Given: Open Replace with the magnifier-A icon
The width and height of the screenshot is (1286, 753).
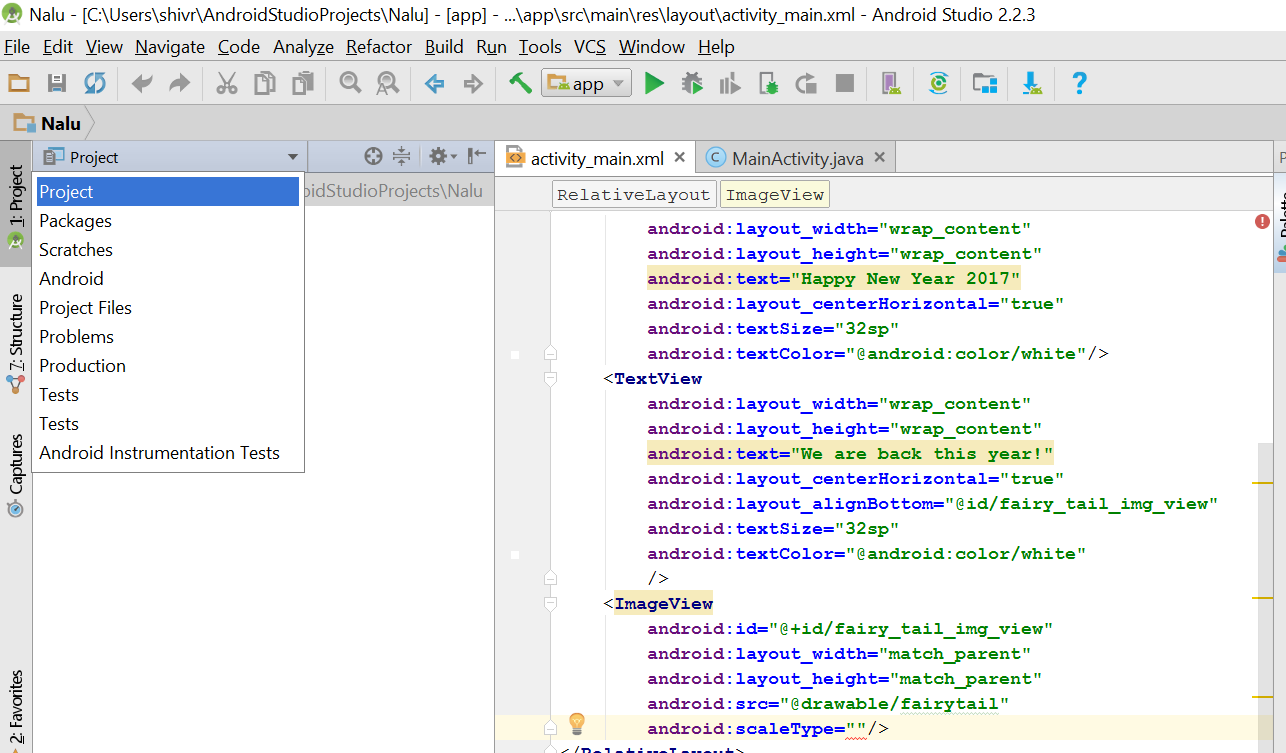Looking at the screenshot, I should coord(388,84).
